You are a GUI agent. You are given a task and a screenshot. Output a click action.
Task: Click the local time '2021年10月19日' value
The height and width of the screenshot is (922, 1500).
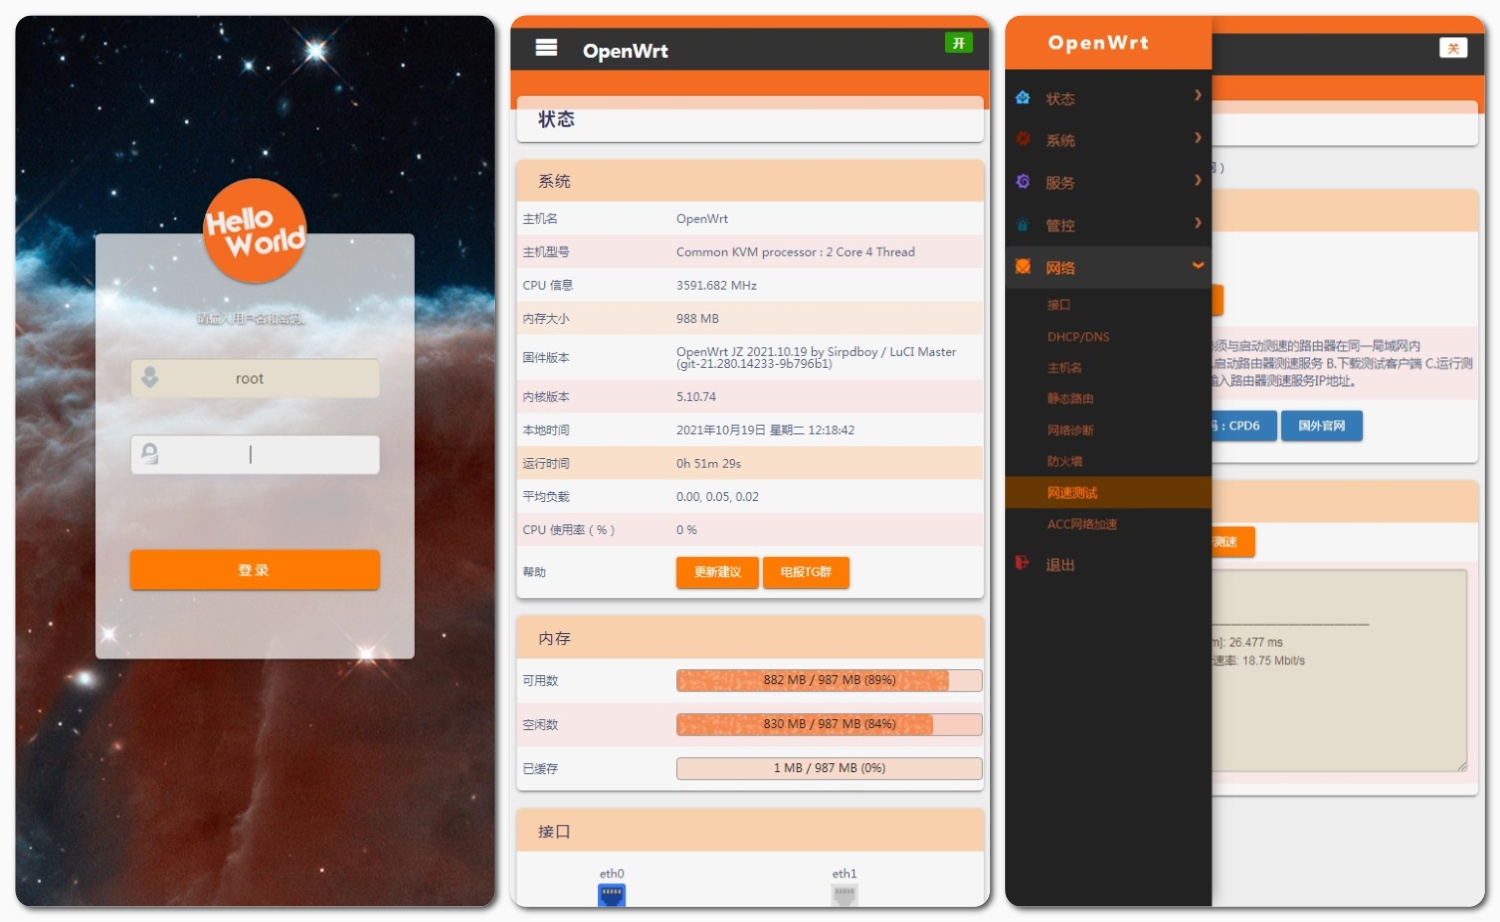pos(765,430)
